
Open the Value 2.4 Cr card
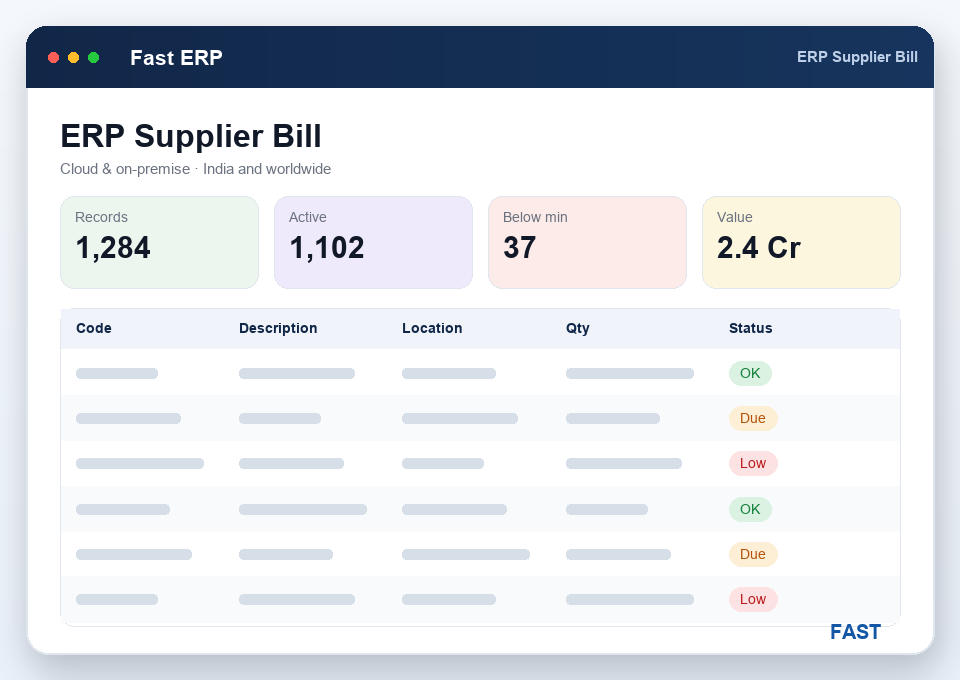click(x=801, y=242)
